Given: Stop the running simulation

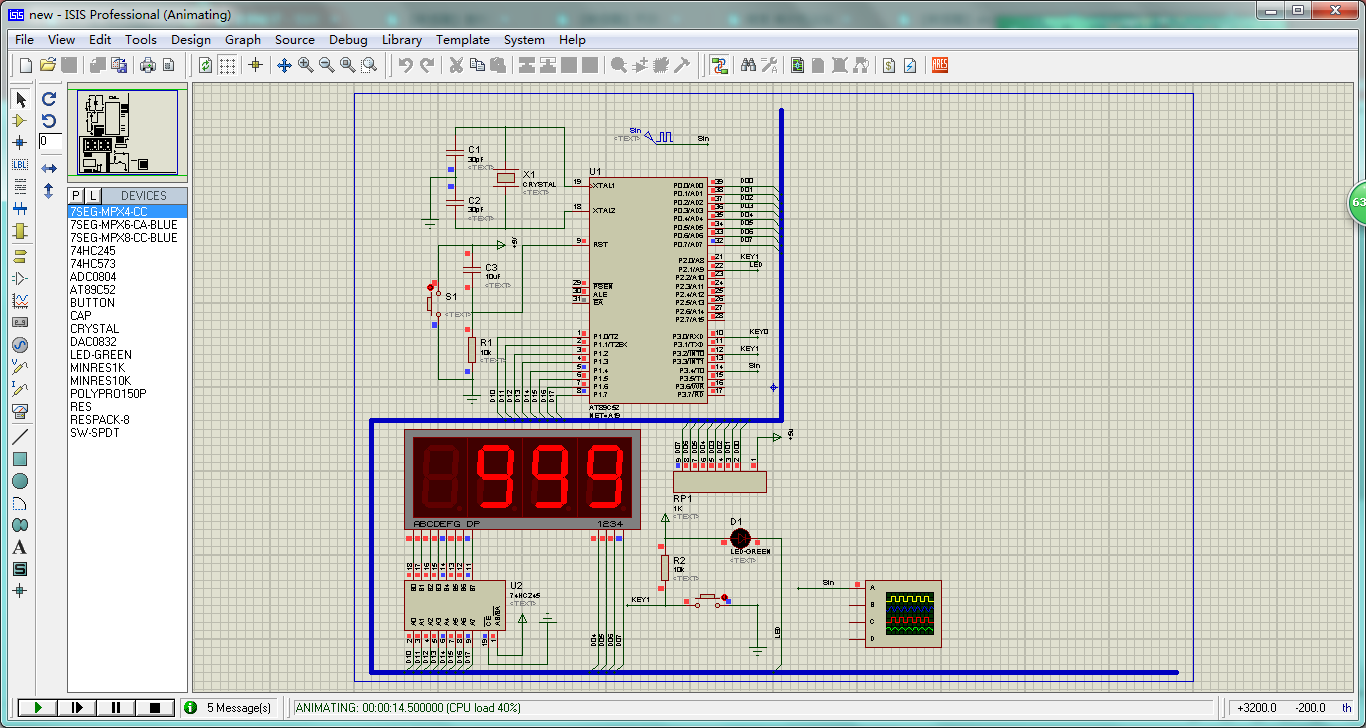Looking at the screenshot, I should (x=155, y=708).
